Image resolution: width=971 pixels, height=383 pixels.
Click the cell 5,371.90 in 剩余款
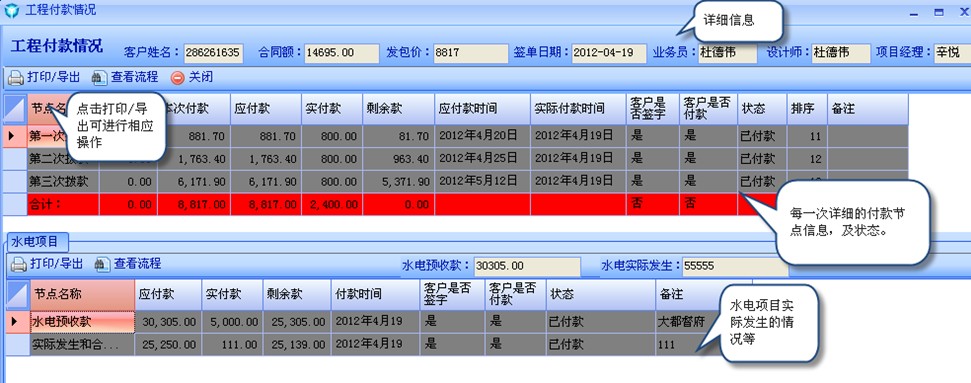tap(399, 182)
